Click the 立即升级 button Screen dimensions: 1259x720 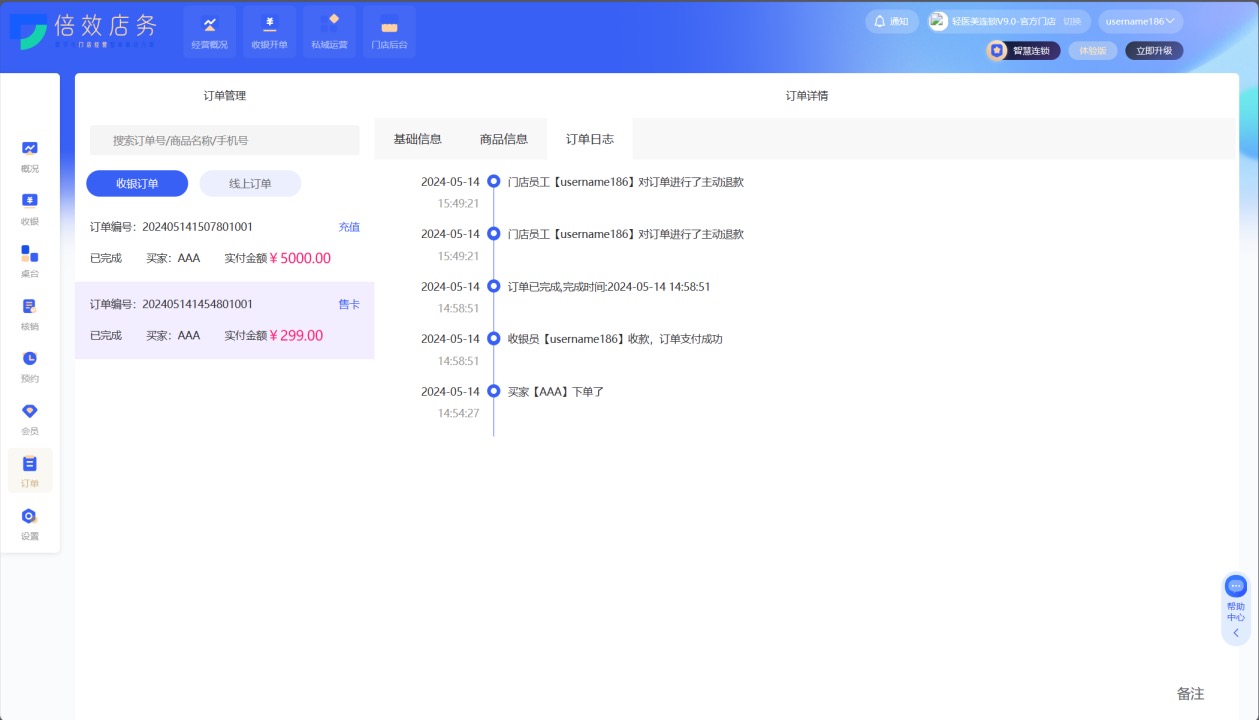tap(1153, 50)
